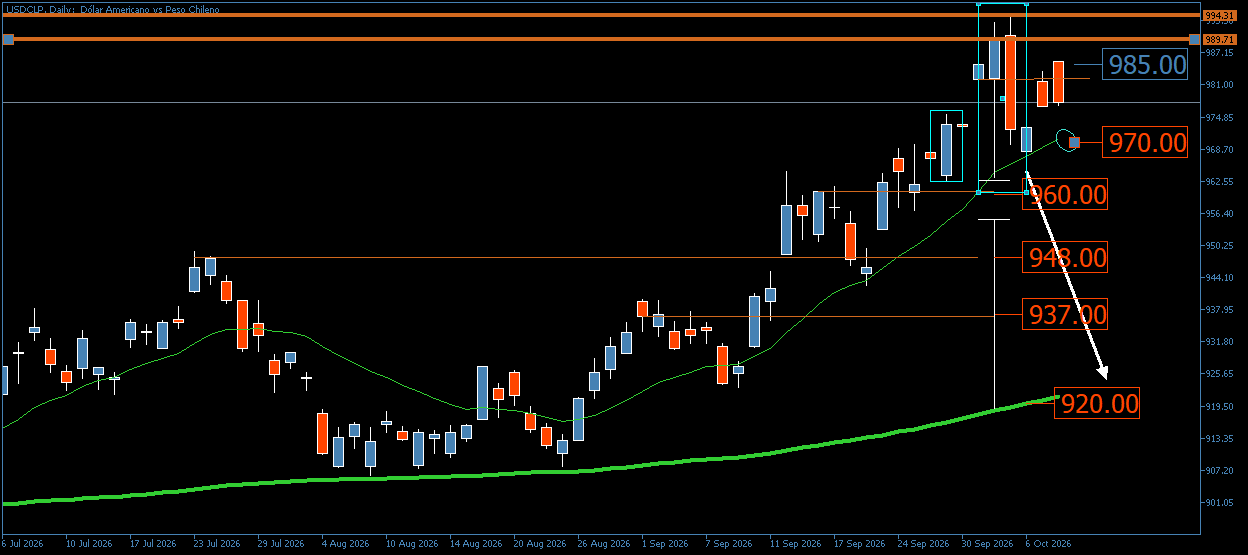Click the 944.10 value on price axis

click(1217, 278)
